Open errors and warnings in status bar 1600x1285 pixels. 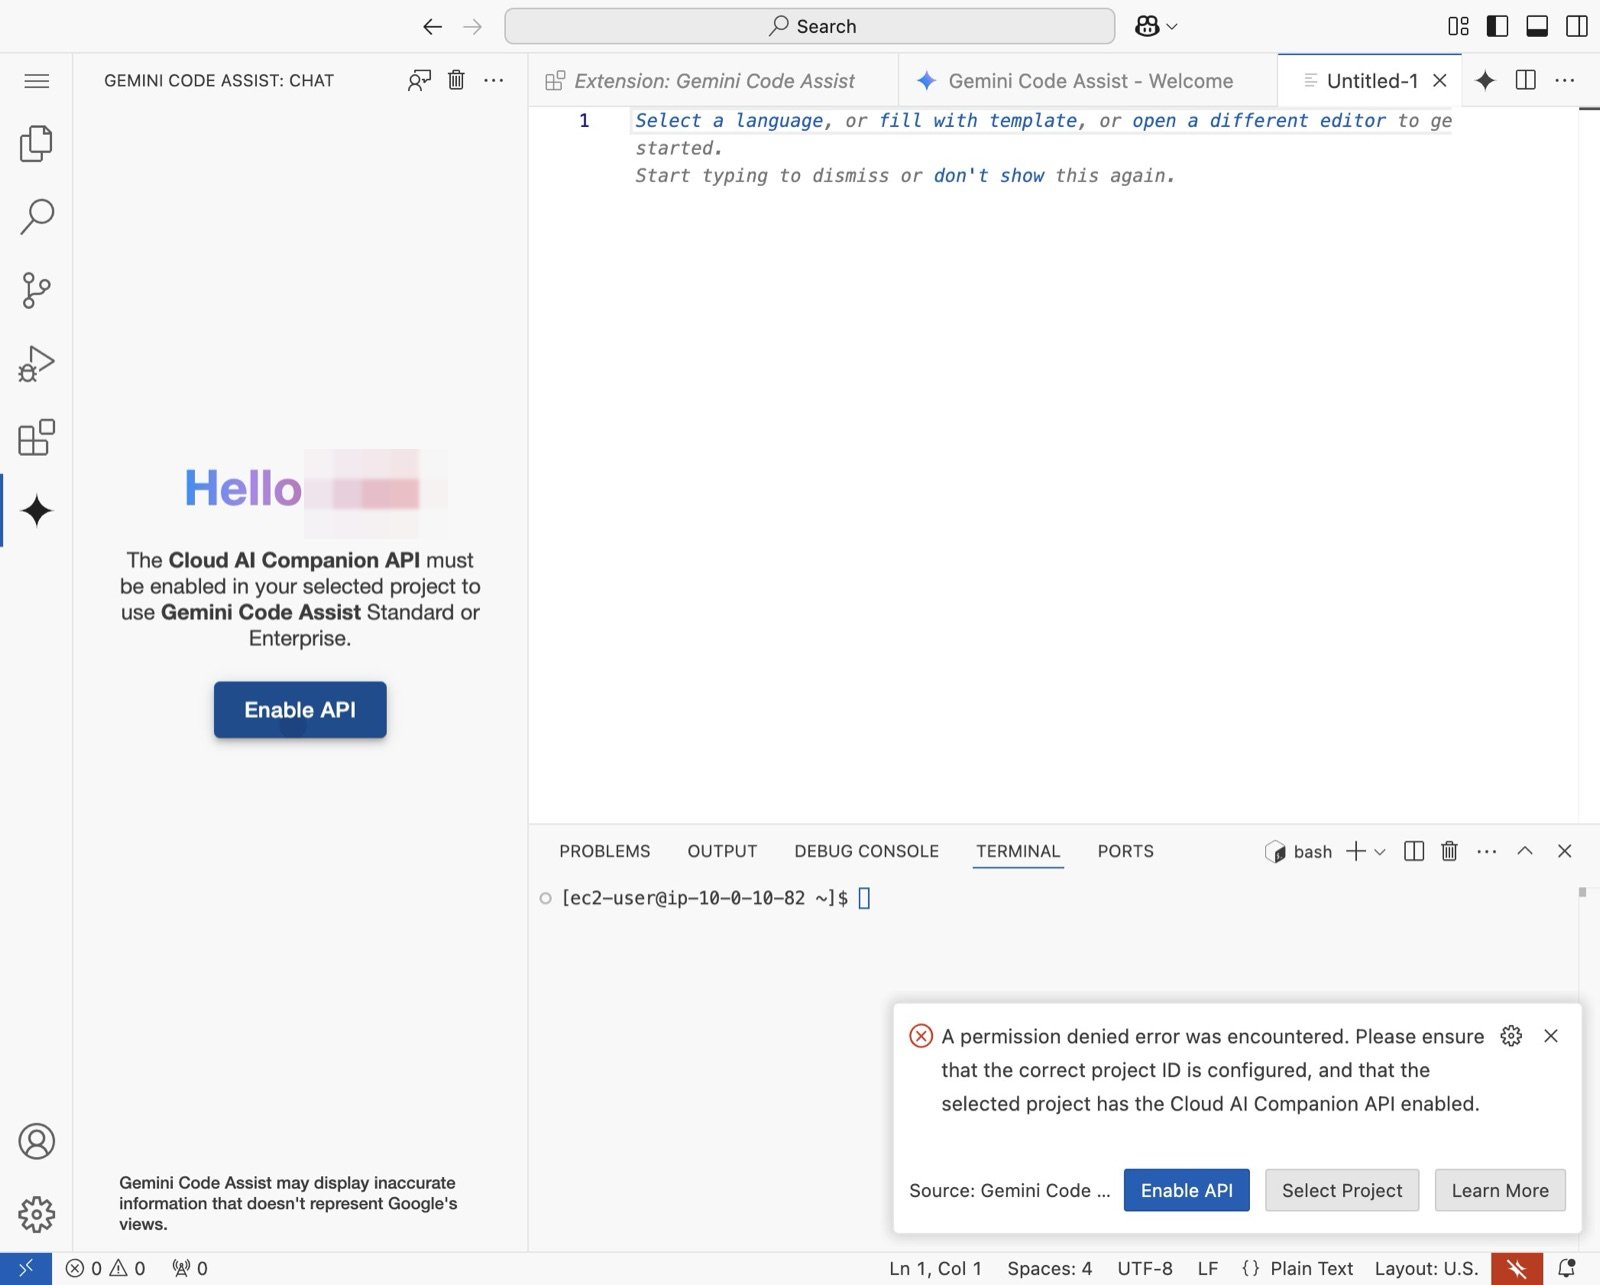coord(105,1268)
